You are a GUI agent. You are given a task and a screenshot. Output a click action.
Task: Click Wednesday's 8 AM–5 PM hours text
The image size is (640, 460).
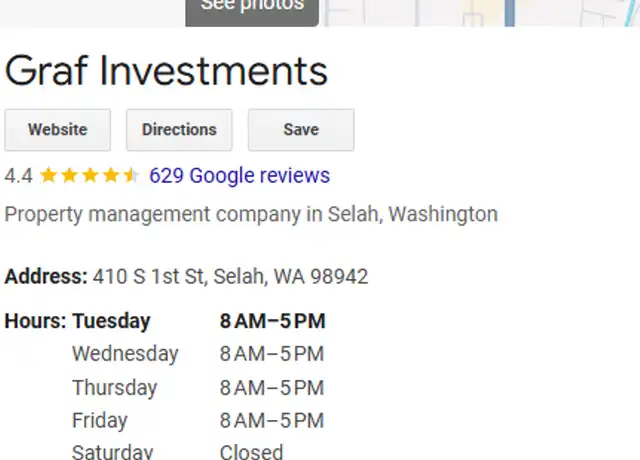[272, 354]
